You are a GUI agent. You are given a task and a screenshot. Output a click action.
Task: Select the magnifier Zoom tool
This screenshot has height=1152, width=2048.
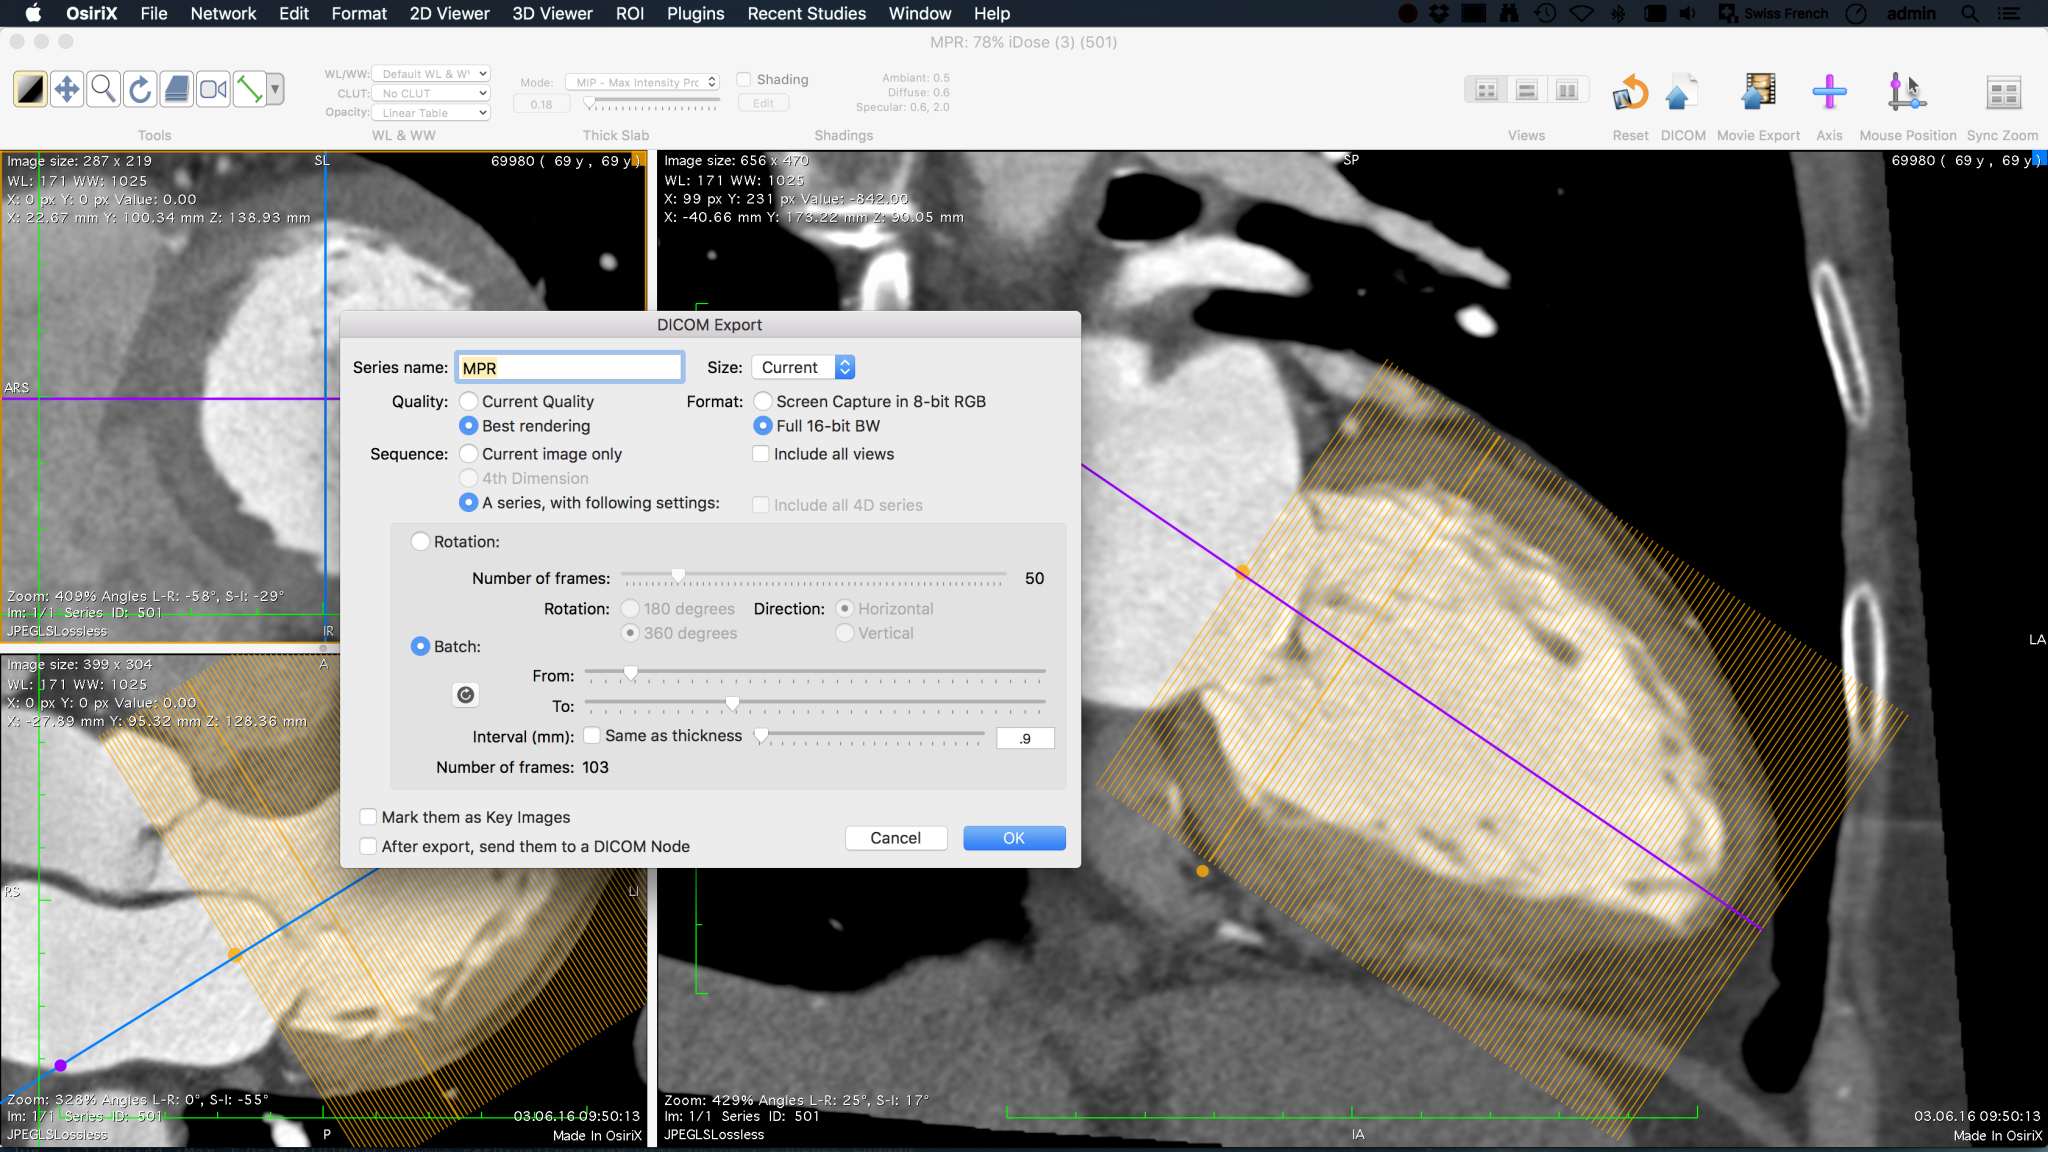pos(103,90)
